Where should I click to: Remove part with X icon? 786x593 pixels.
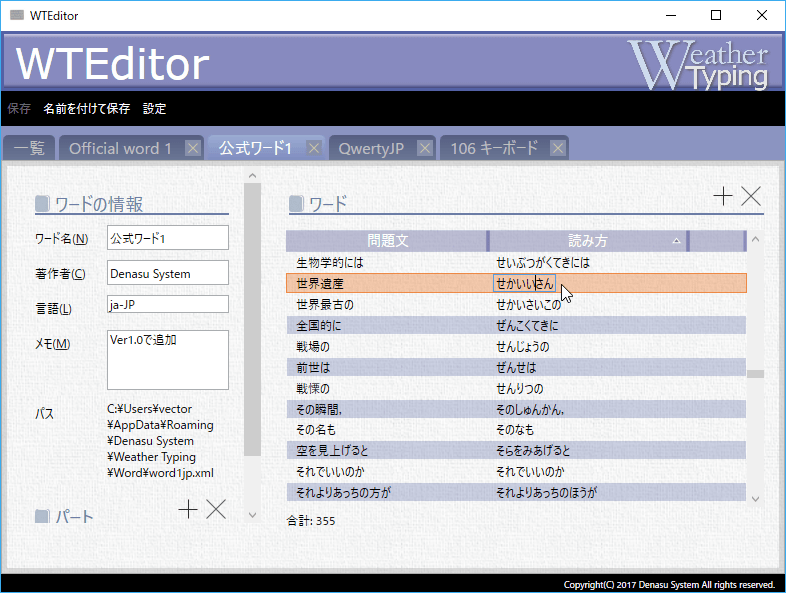216,509
